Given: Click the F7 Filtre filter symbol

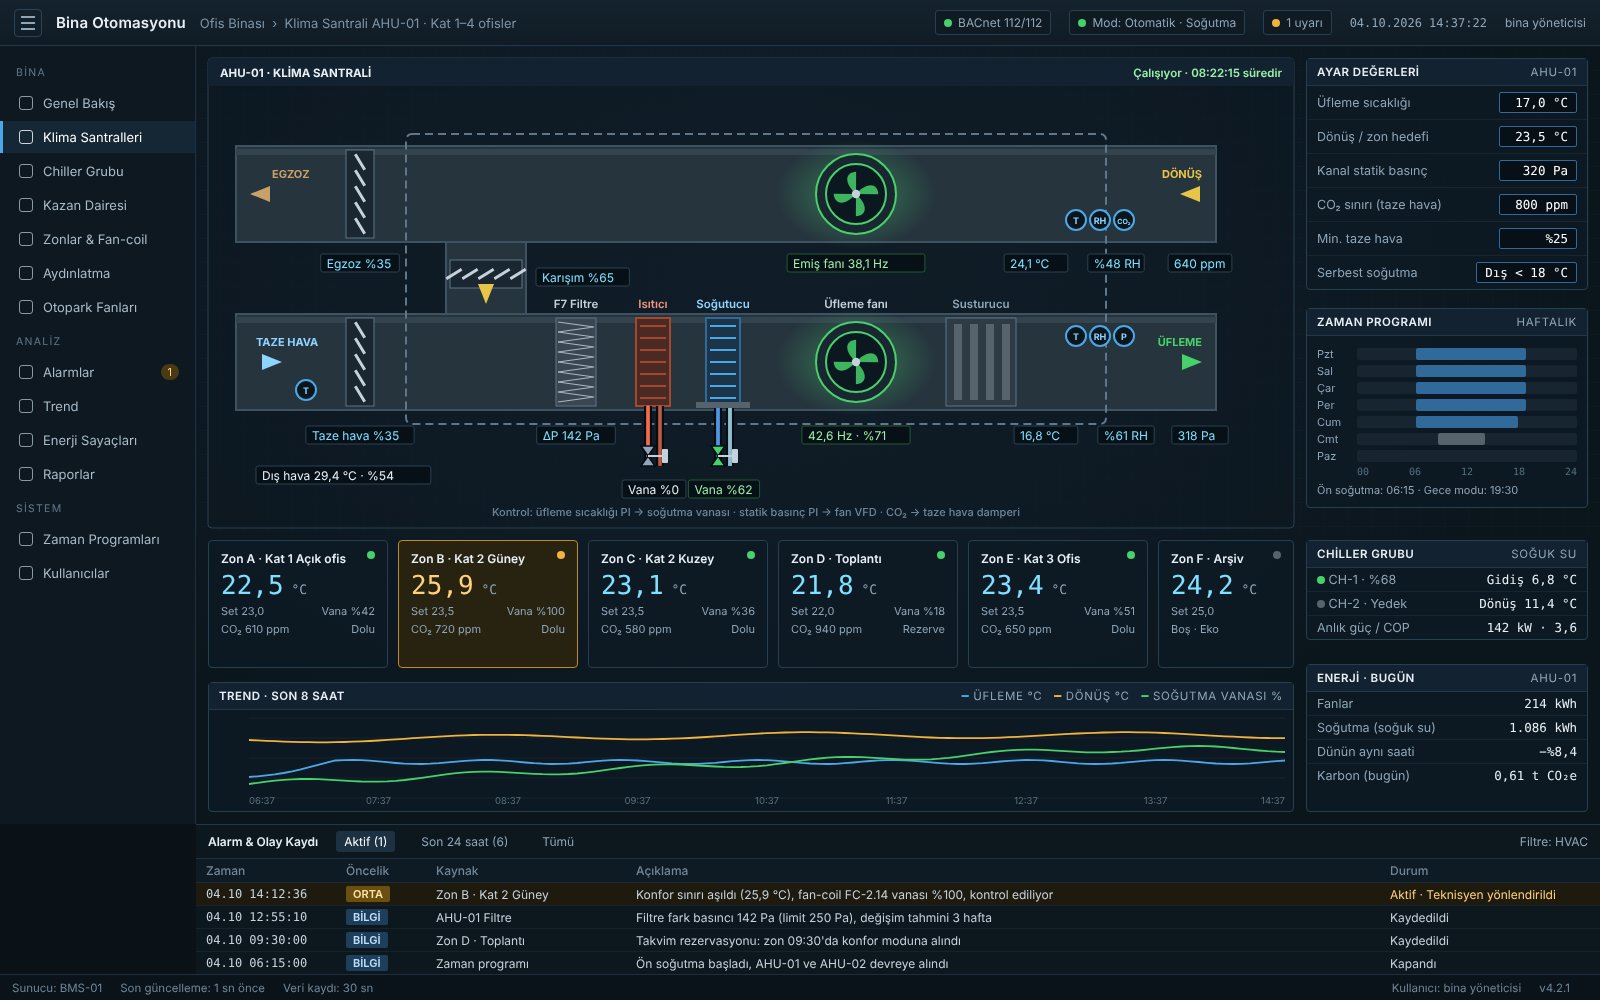Looking at the screenshot, I should click(x=576, y=362).
